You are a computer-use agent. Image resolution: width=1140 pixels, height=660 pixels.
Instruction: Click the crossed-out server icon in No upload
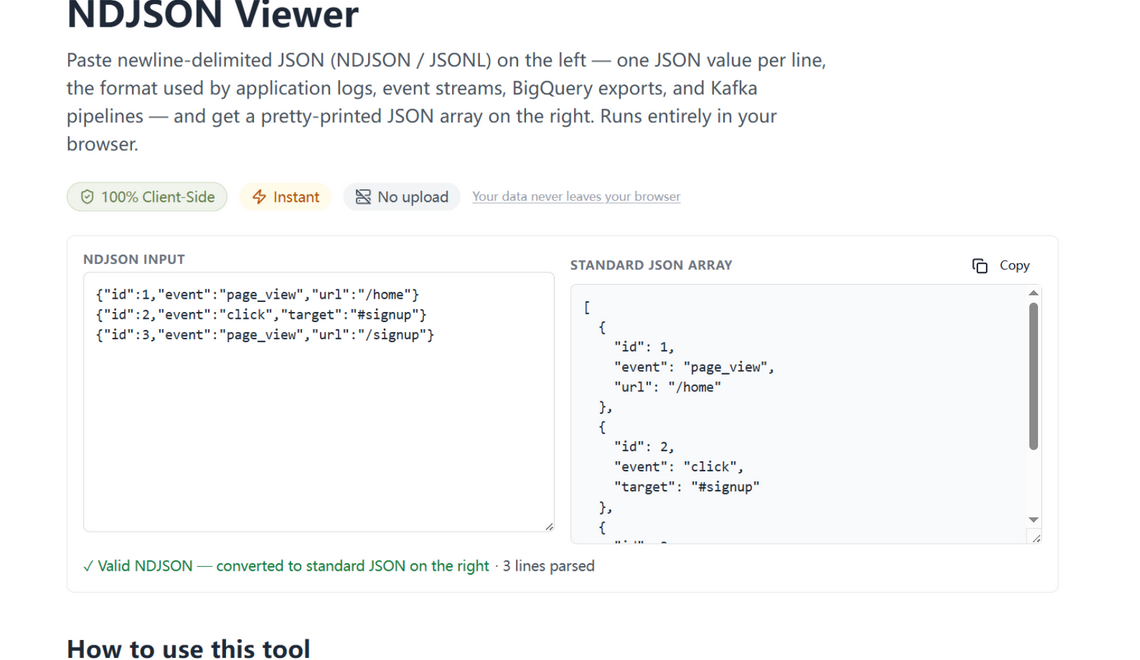coord(363,197)
